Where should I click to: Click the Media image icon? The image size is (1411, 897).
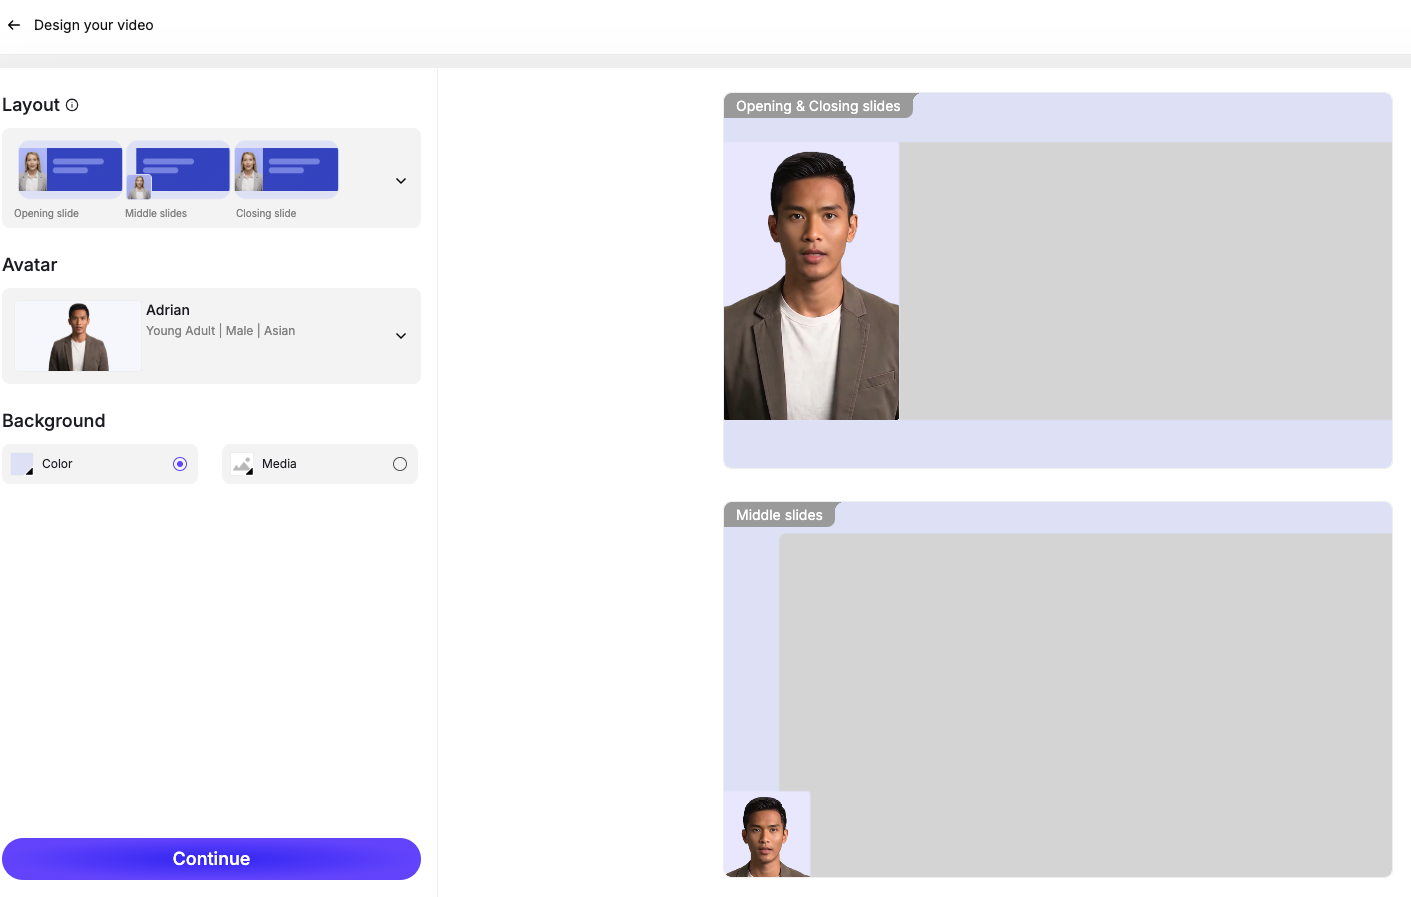tap(242, 464)
